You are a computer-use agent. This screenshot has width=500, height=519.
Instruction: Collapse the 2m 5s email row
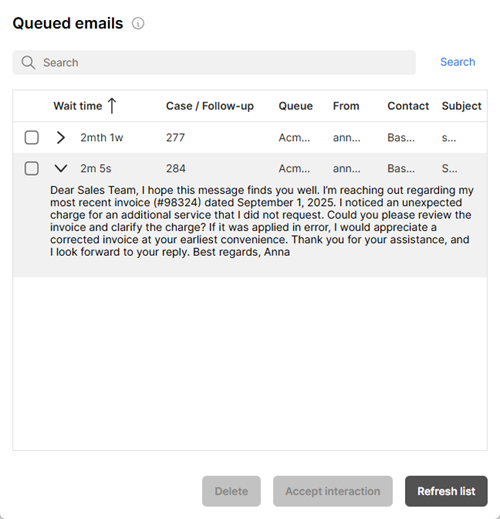(x=61, y=168)
